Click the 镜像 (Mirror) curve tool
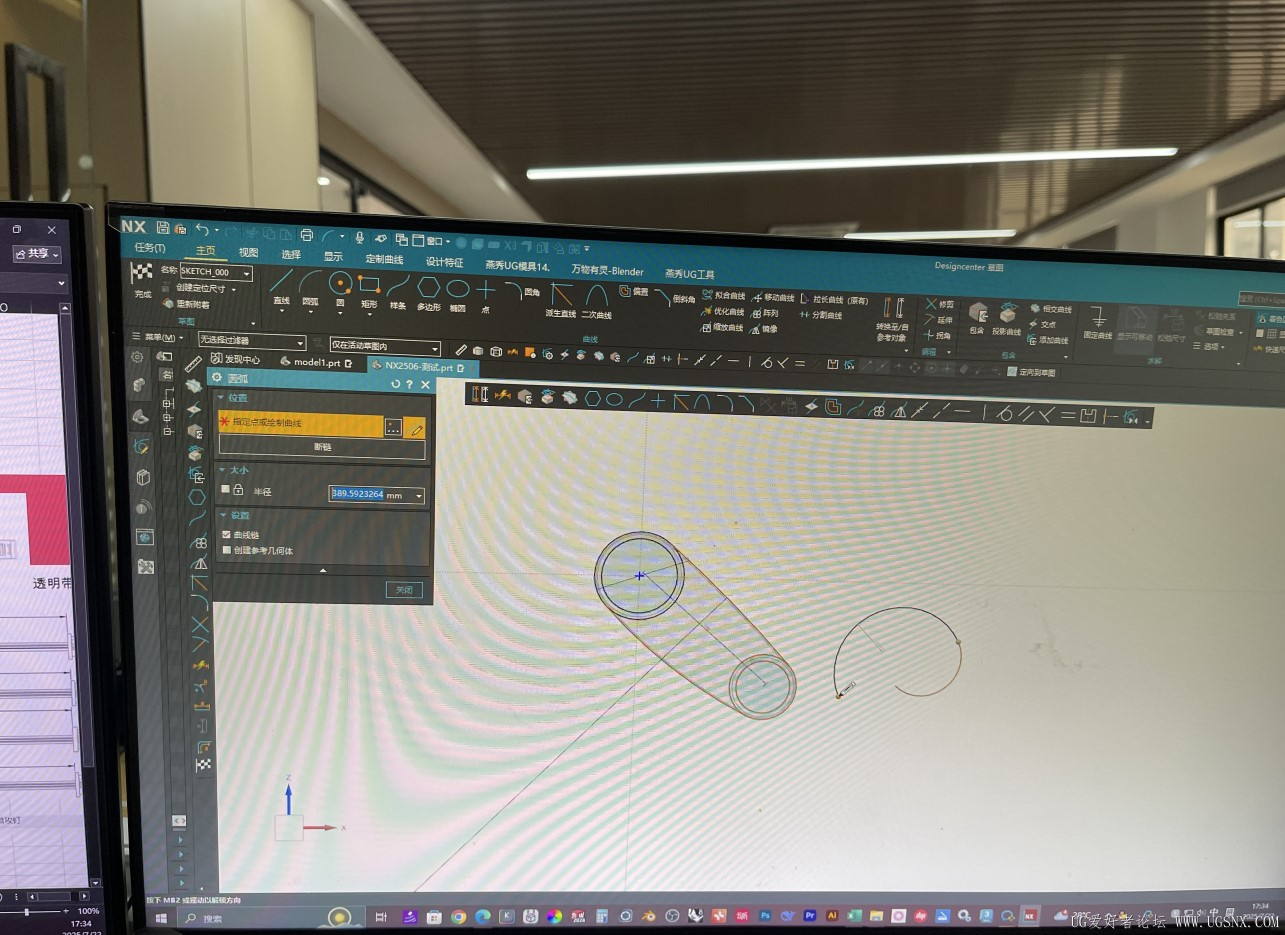This screenshot has width=1285, height=935. (762, 328)
